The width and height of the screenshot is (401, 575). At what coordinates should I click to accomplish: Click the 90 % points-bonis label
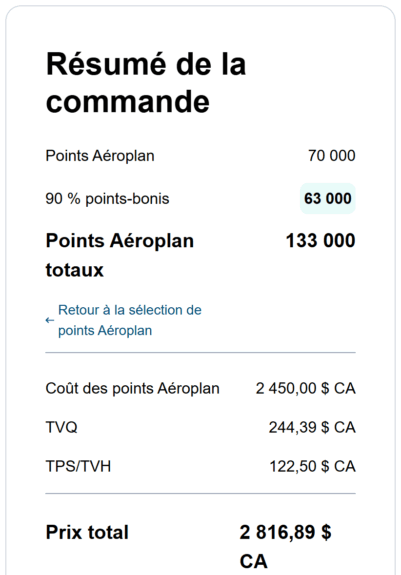pyautogui.click(x=107, y=199)
